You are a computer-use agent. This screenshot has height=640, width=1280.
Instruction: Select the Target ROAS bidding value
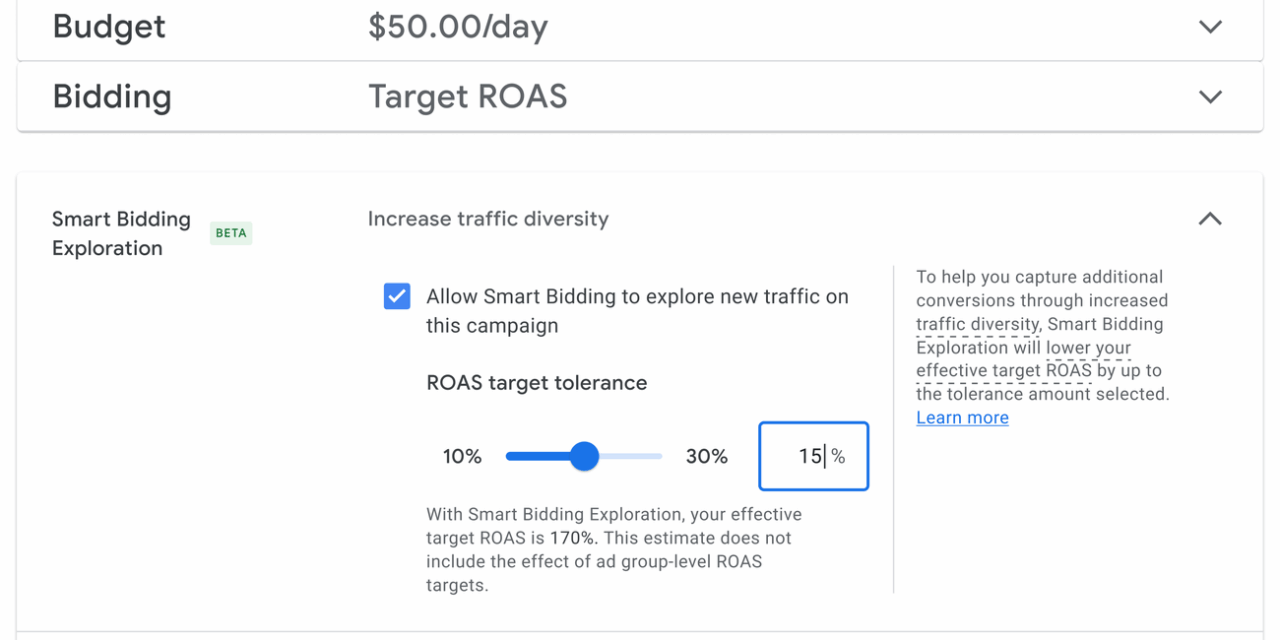click(468, 96)
